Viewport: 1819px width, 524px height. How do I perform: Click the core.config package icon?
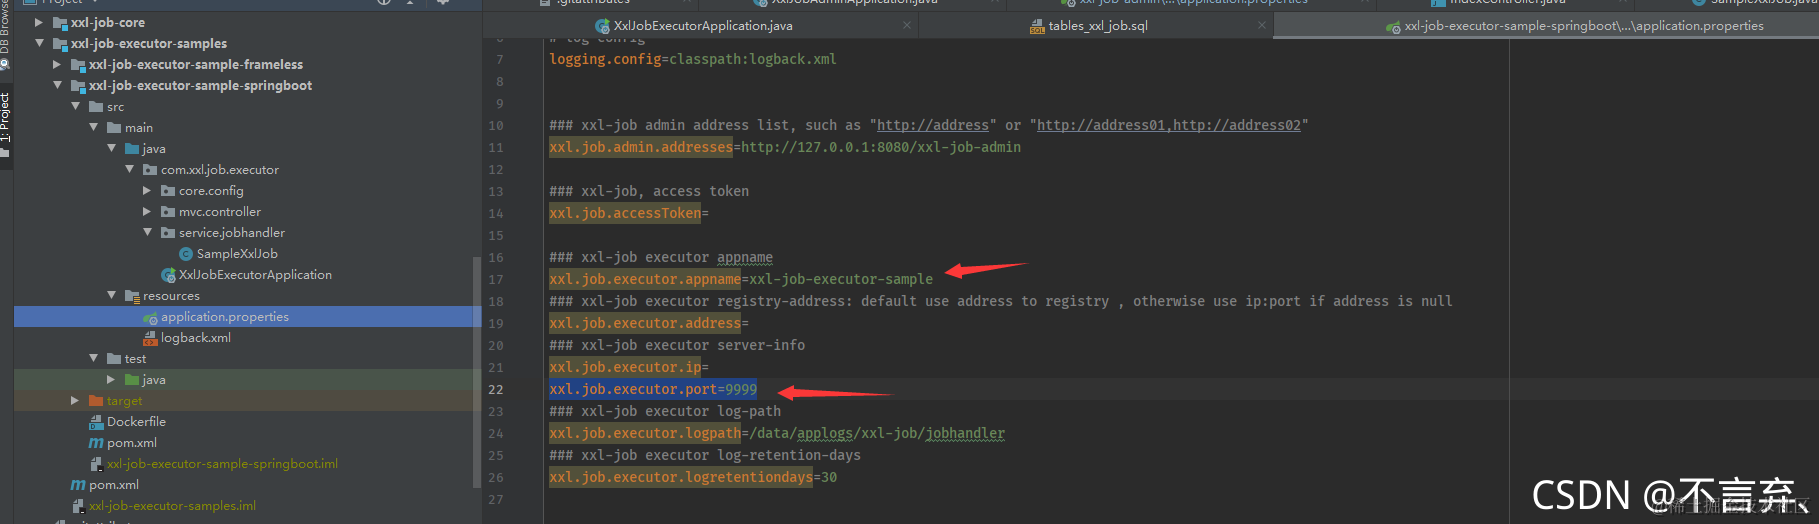(168, 191)
